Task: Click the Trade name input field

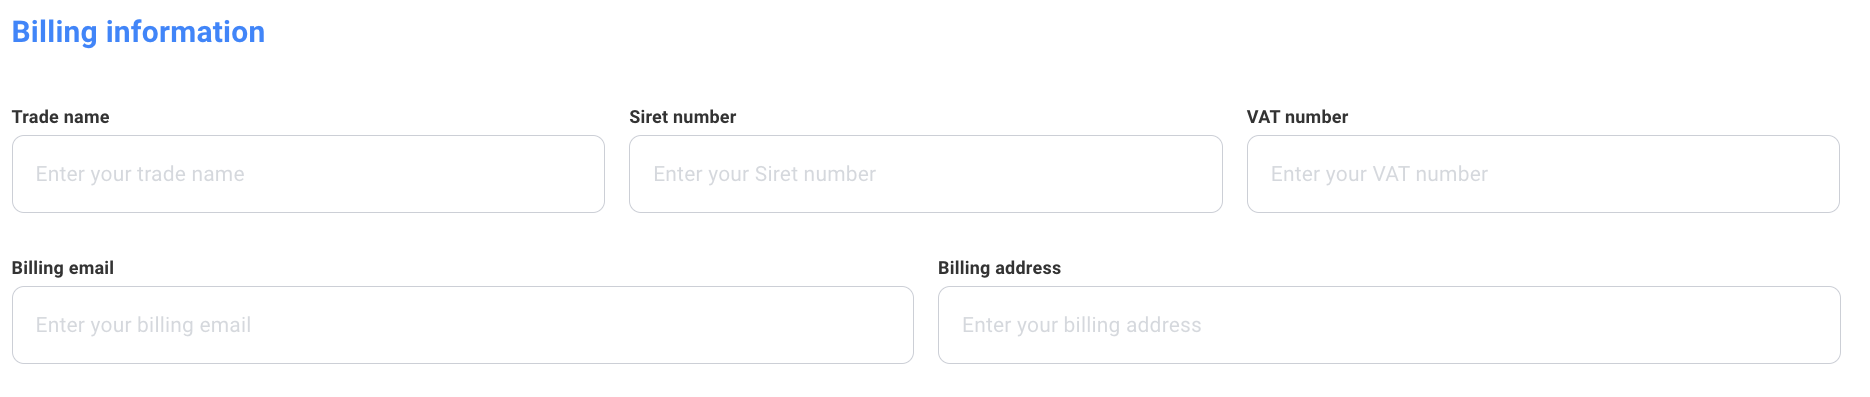Action: point(308,174)
